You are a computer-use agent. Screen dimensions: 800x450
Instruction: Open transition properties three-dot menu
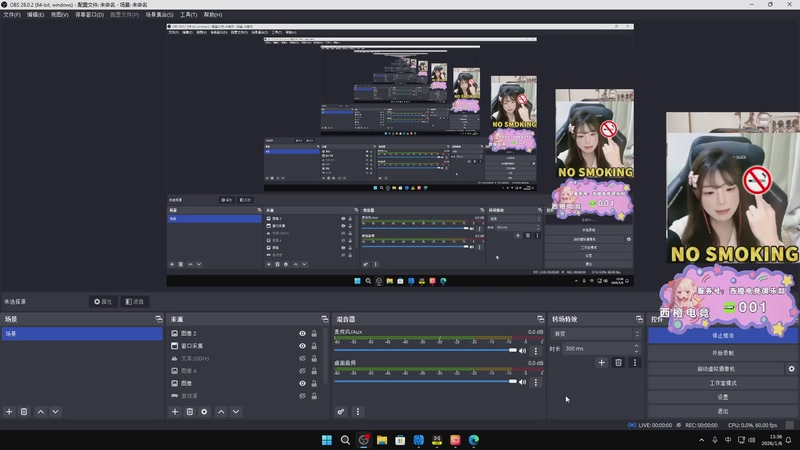[x=635, y=363]
